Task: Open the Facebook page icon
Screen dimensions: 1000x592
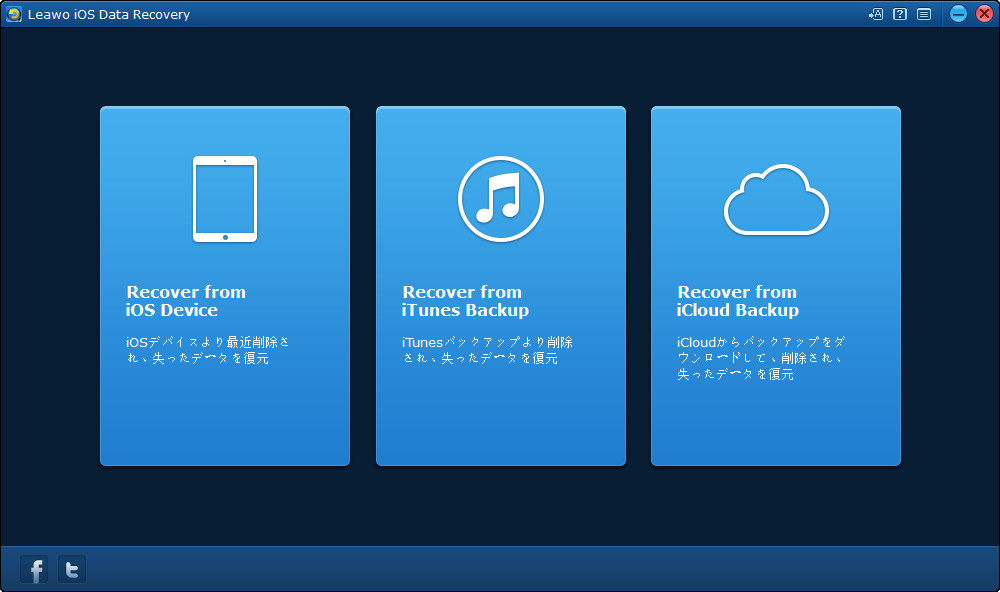Action: pyautogui.click(x=34, y=569)
